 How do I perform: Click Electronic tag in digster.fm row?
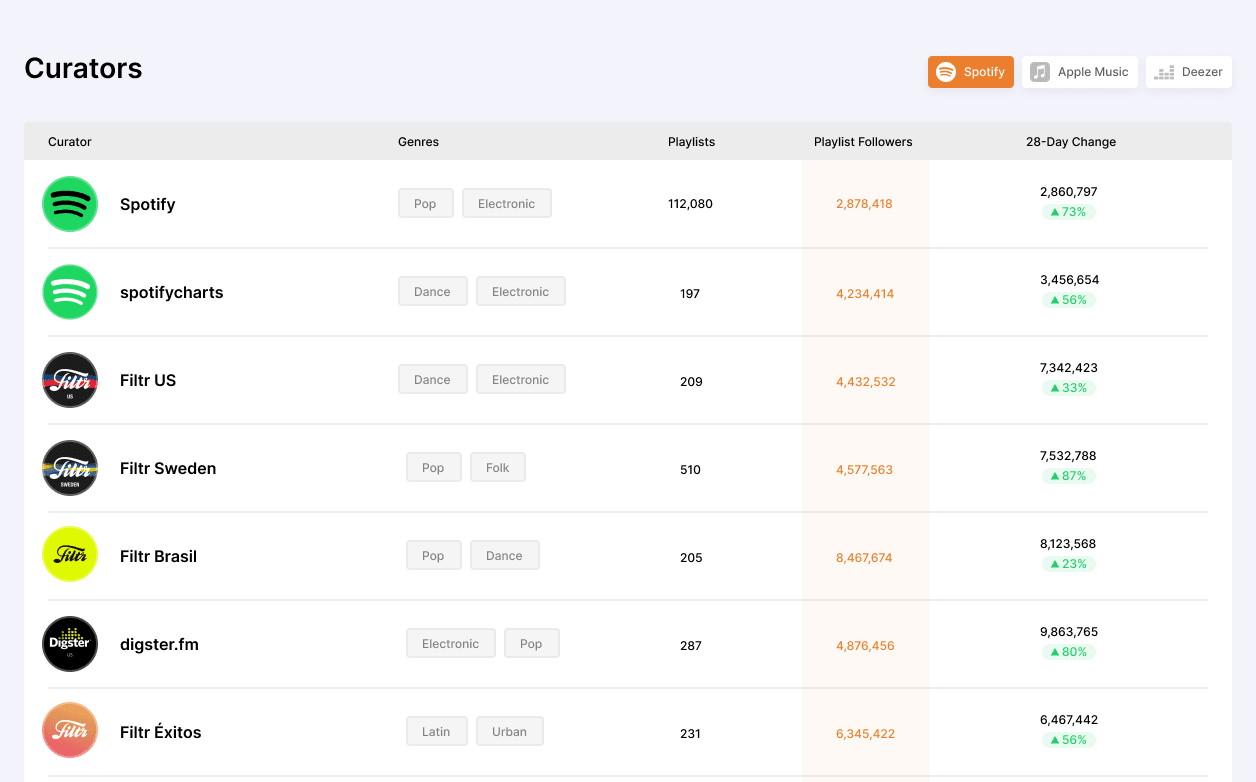pos(451,644)
